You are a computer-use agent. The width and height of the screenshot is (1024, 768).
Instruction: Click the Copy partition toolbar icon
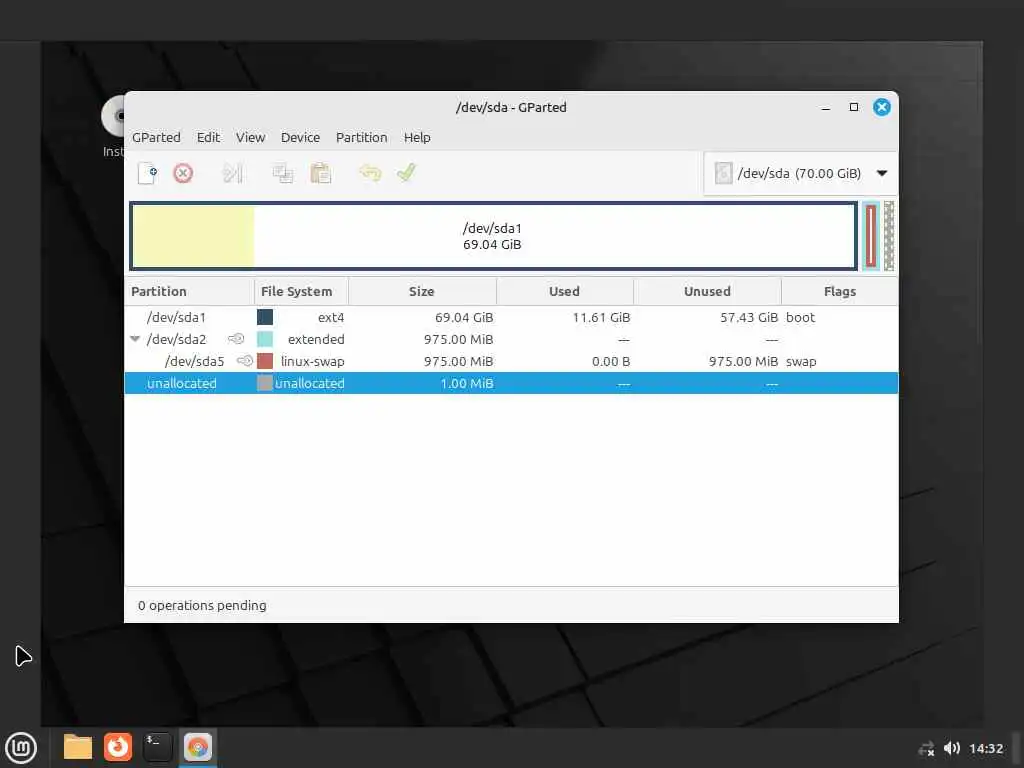[283, 173]
